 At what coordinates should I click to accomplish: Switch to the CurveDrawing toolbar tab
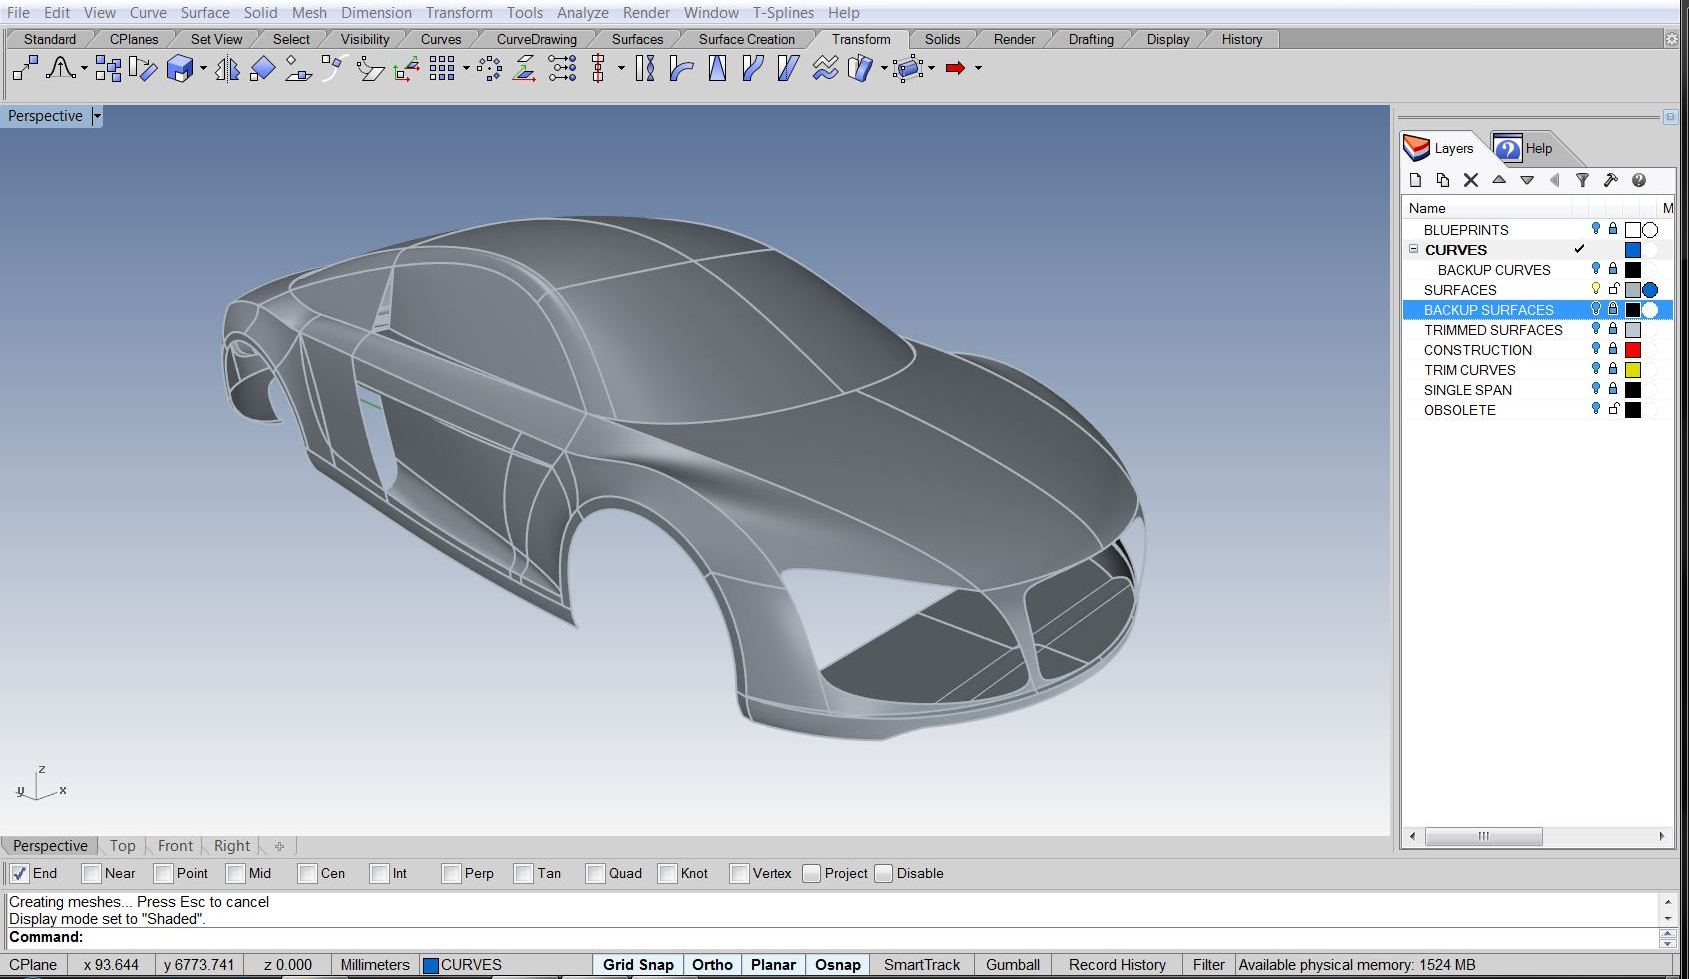tap(536, 39)
